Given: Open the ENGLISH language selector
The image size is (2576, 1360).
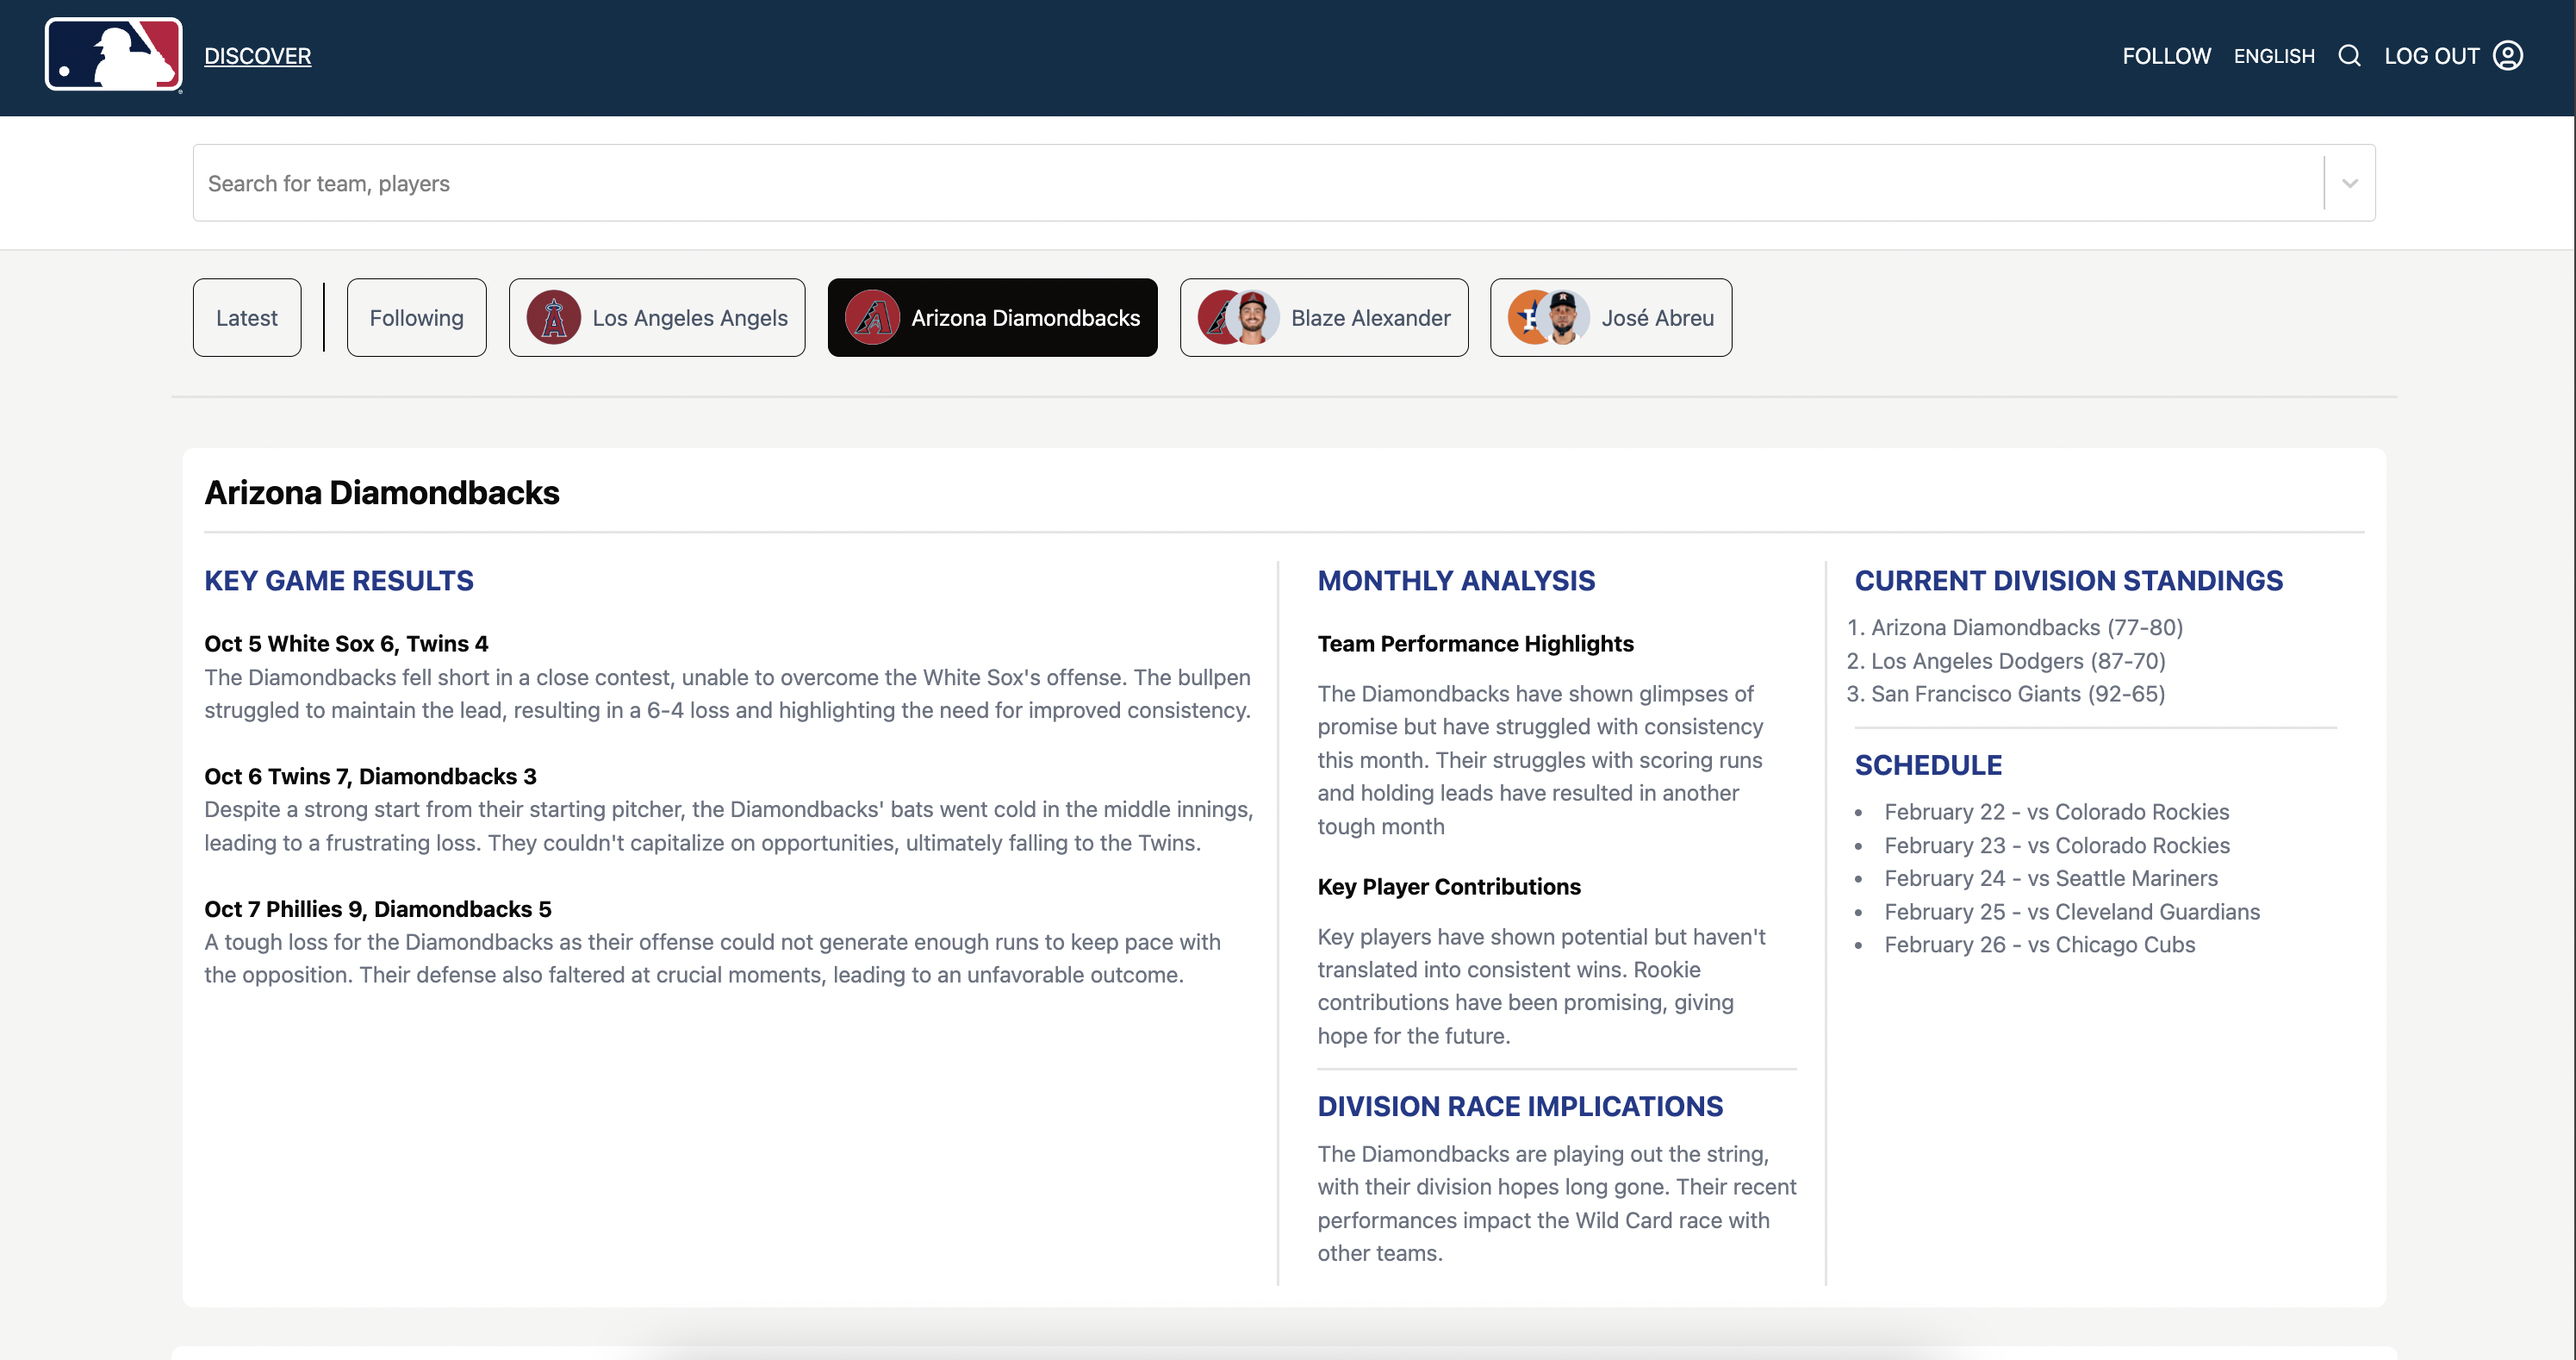Looking at the screenshot, I should click(x=2274, y=56).
